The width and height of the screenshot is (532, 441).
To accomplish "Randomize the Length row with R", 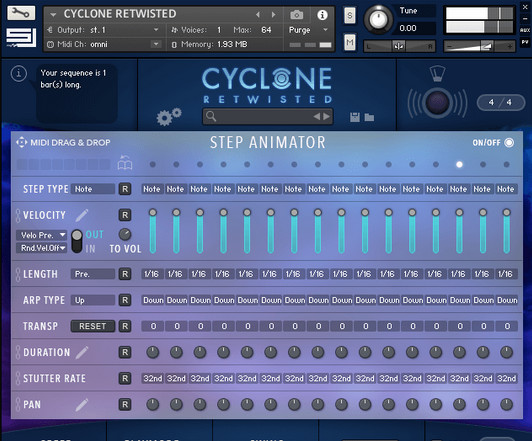I will pyautogui.click(x=125, y=274).
